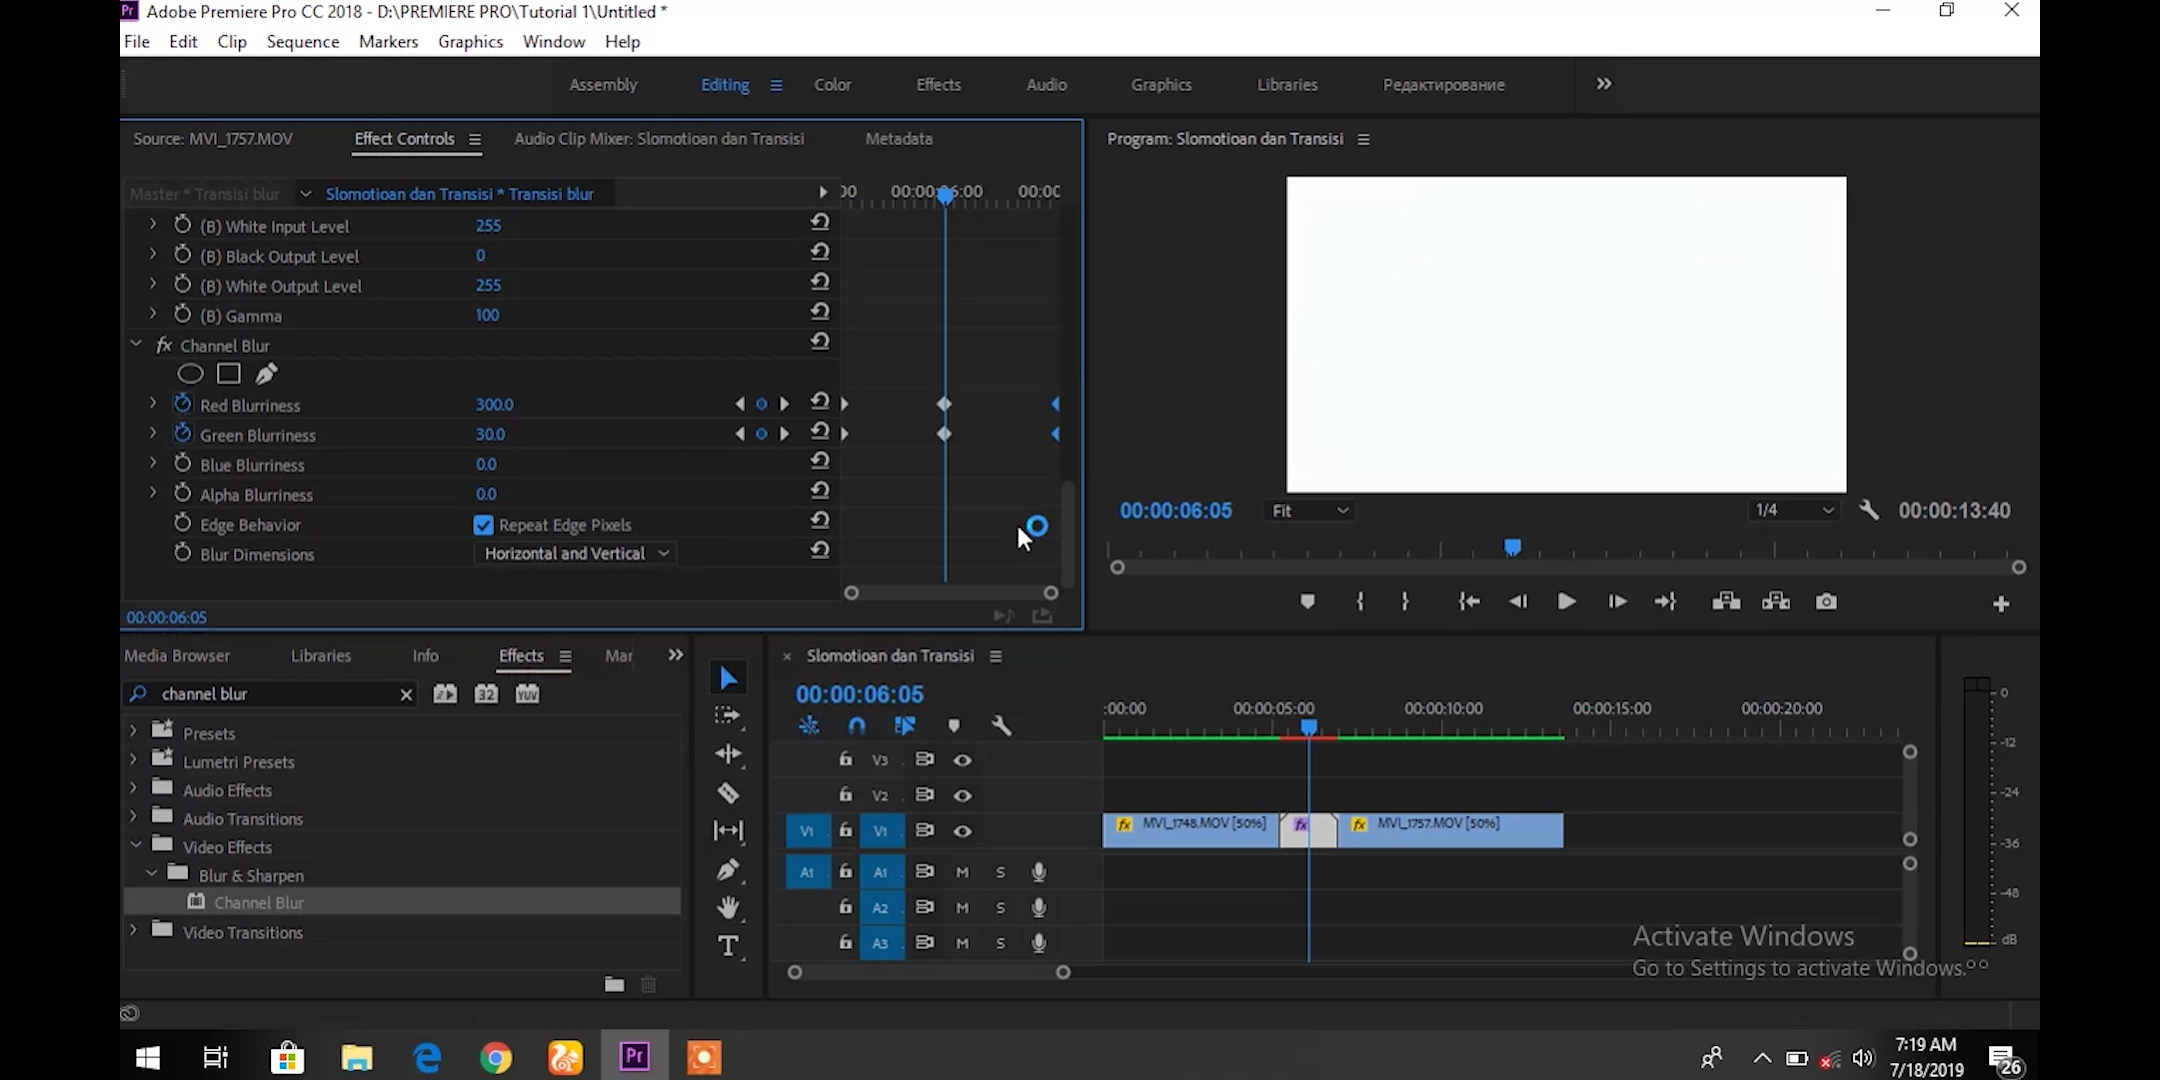Reset the Channel Blur effect
Screen dimensions: 2160x1080
820,342
